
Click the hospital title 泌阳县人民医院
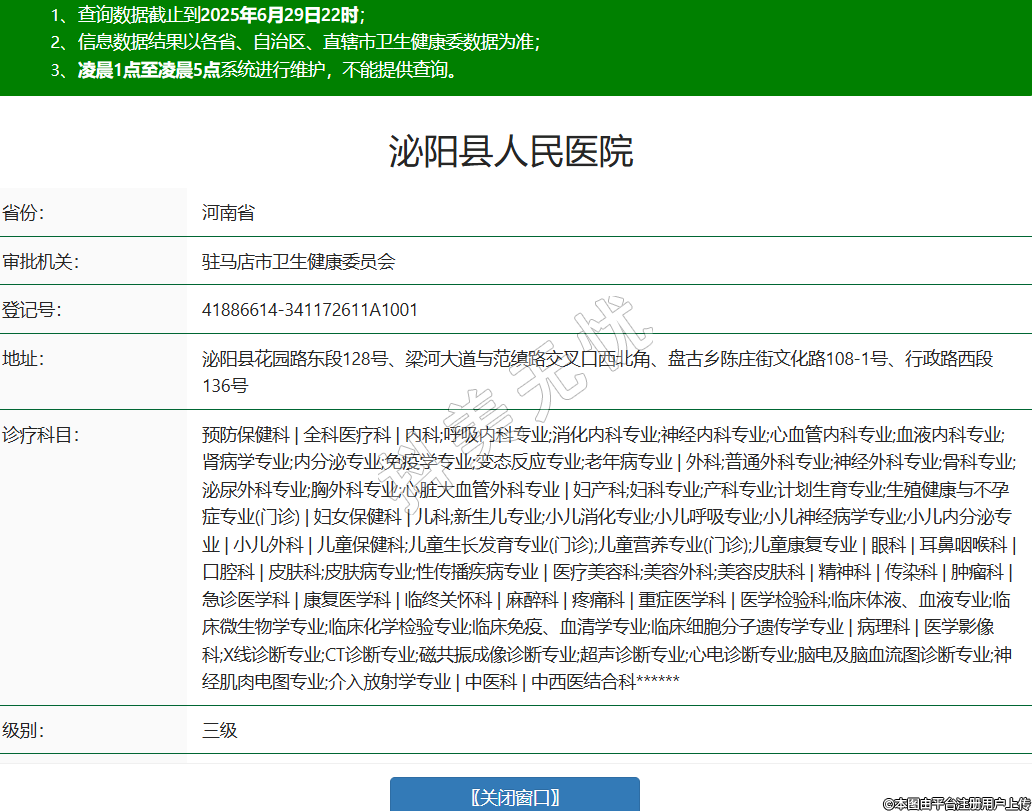(510, 152)
